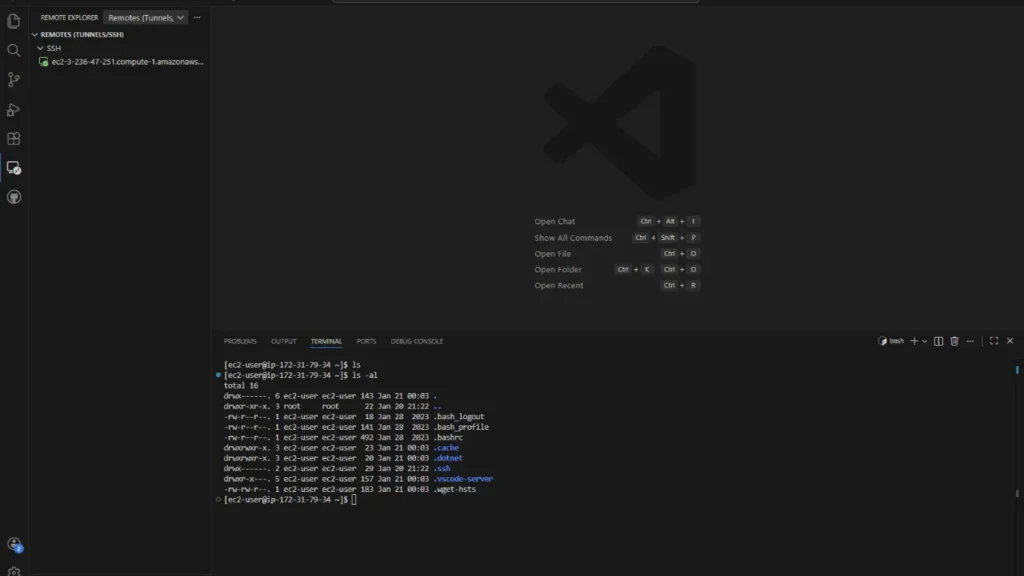Switch to the PROBLEMS tab
This screenshot has height=576, width=1024.
point(240,341)
